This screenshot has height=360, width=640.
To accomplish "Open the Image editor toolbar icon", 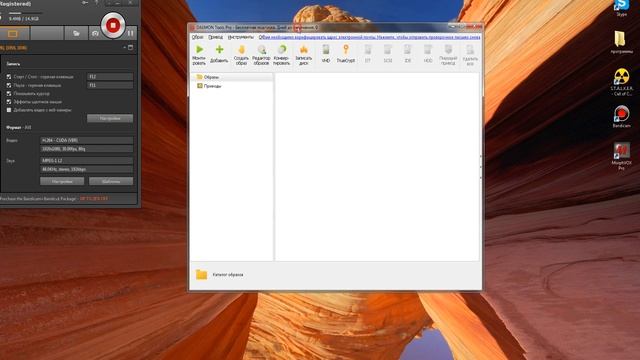I will point(262,50).
